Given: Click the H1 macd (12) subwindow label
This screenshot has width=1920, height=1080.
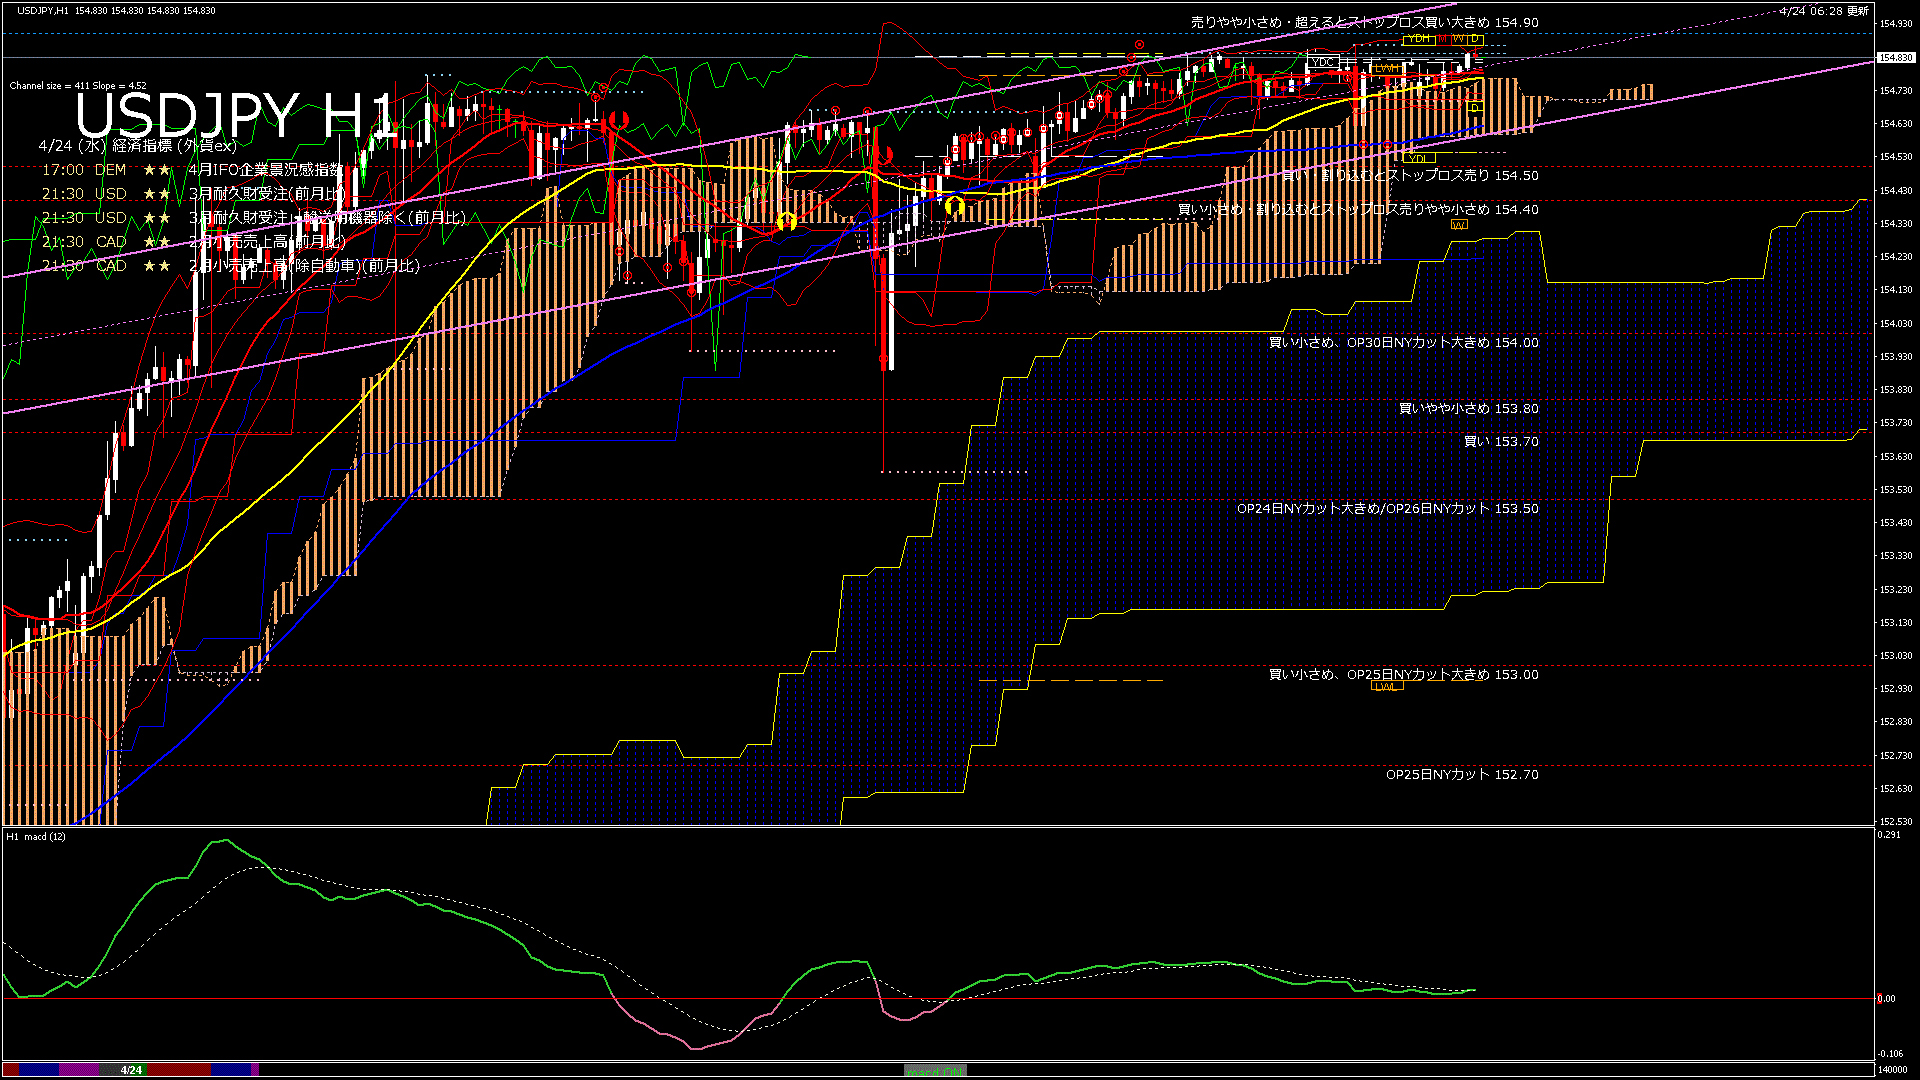Looking at the screenshot, I should pyautogui.click(x=36, y=836).
